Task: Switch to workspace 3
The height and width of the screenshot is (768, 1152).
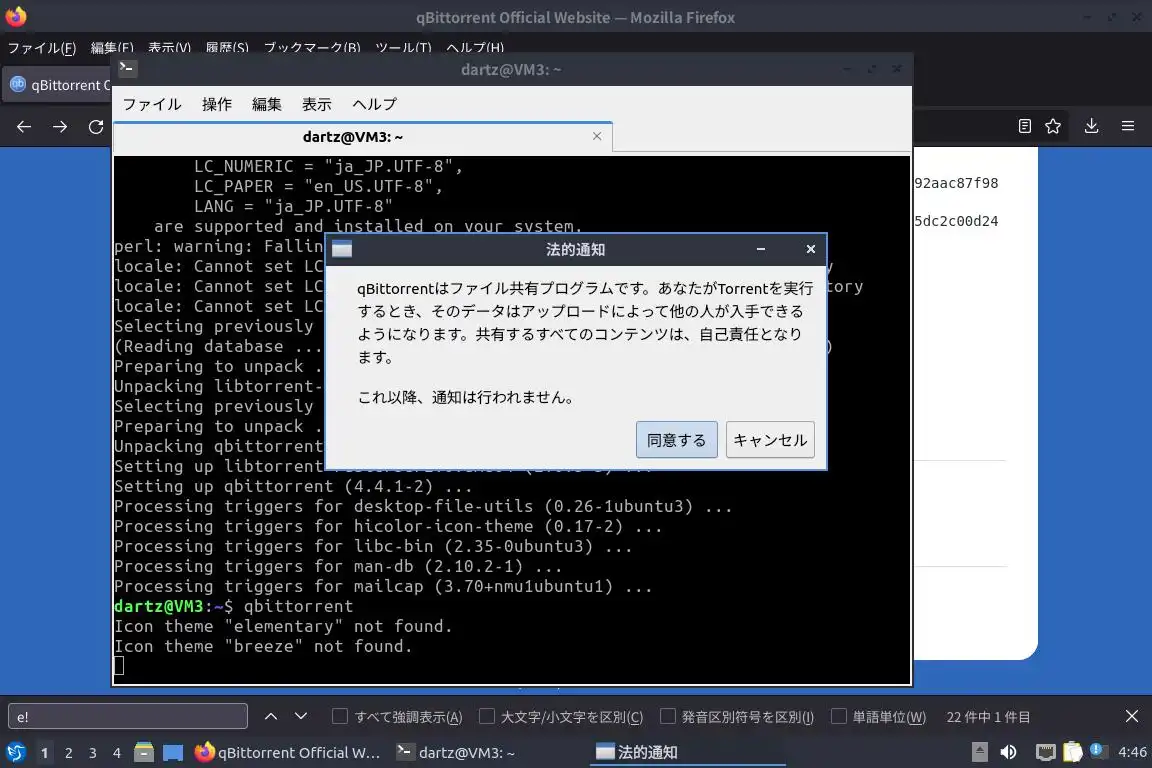Action: tap(93, 753)
